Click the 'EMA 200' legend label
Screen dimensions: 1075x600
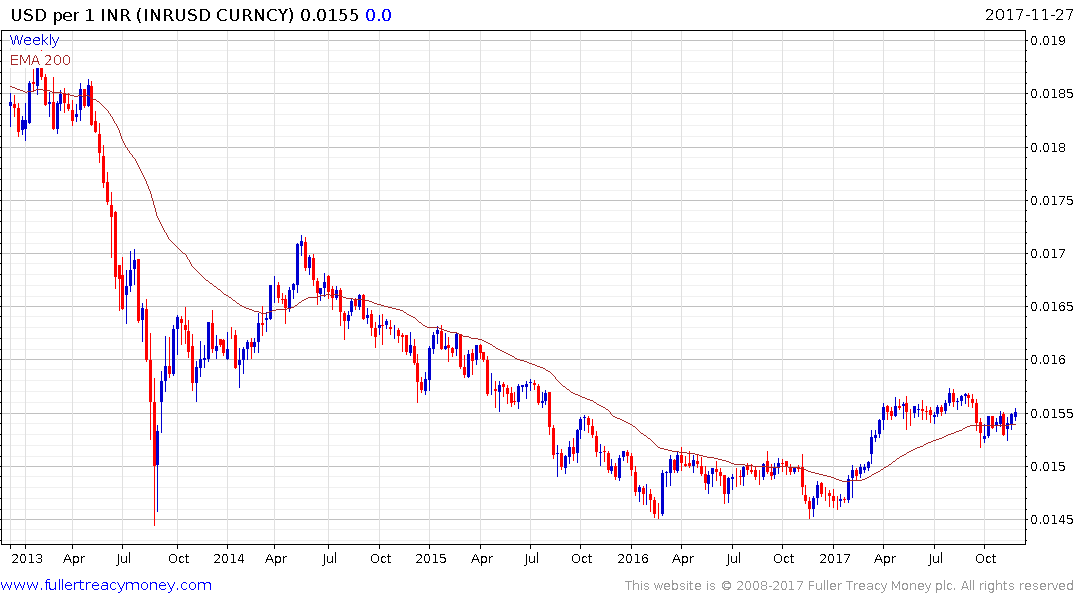tap(40, 60)
